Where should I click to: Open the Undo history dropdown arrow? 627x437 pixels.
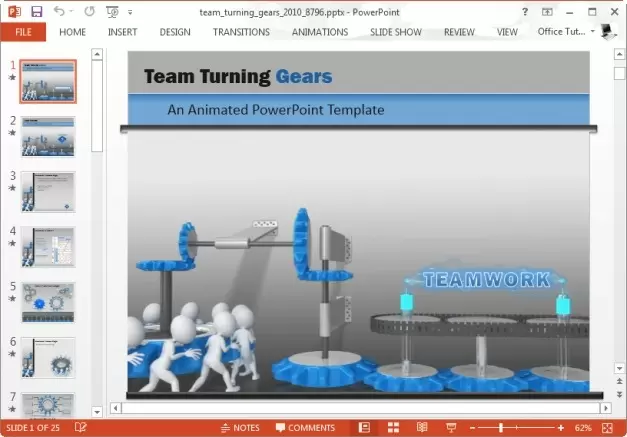71,12
